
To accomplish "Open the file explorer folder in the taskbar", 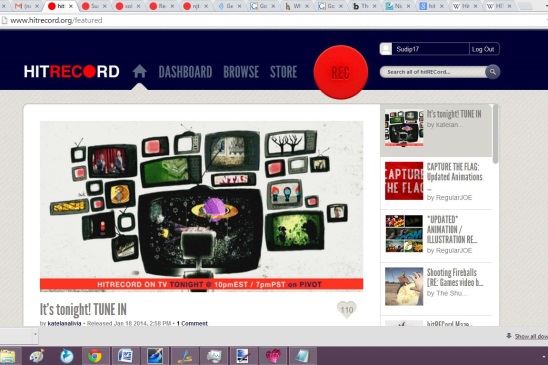I will click(x=7, y=357).
